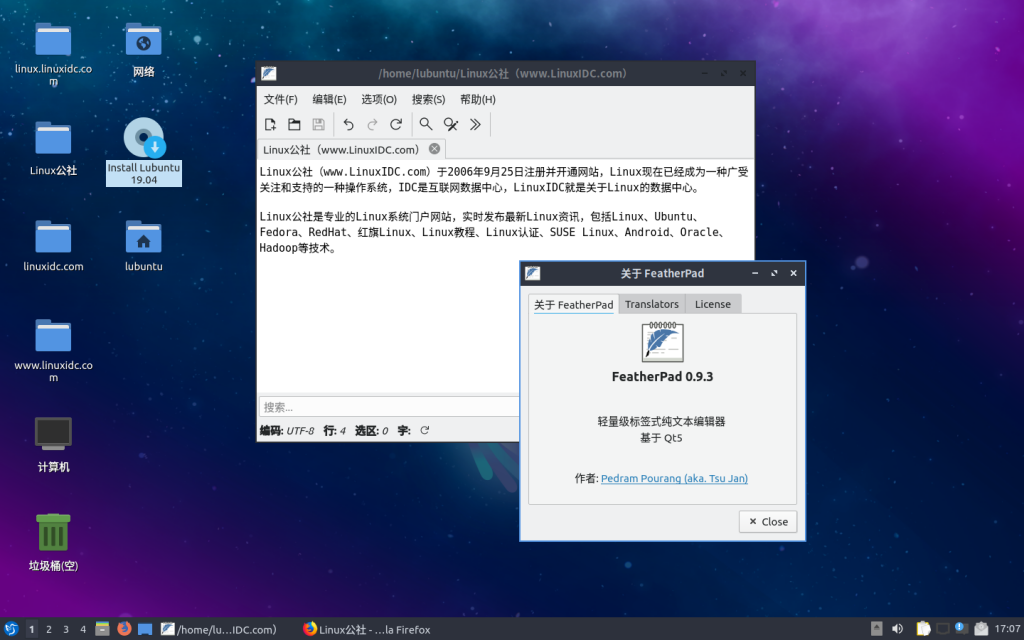Open search with the magnifier icon

426,124
